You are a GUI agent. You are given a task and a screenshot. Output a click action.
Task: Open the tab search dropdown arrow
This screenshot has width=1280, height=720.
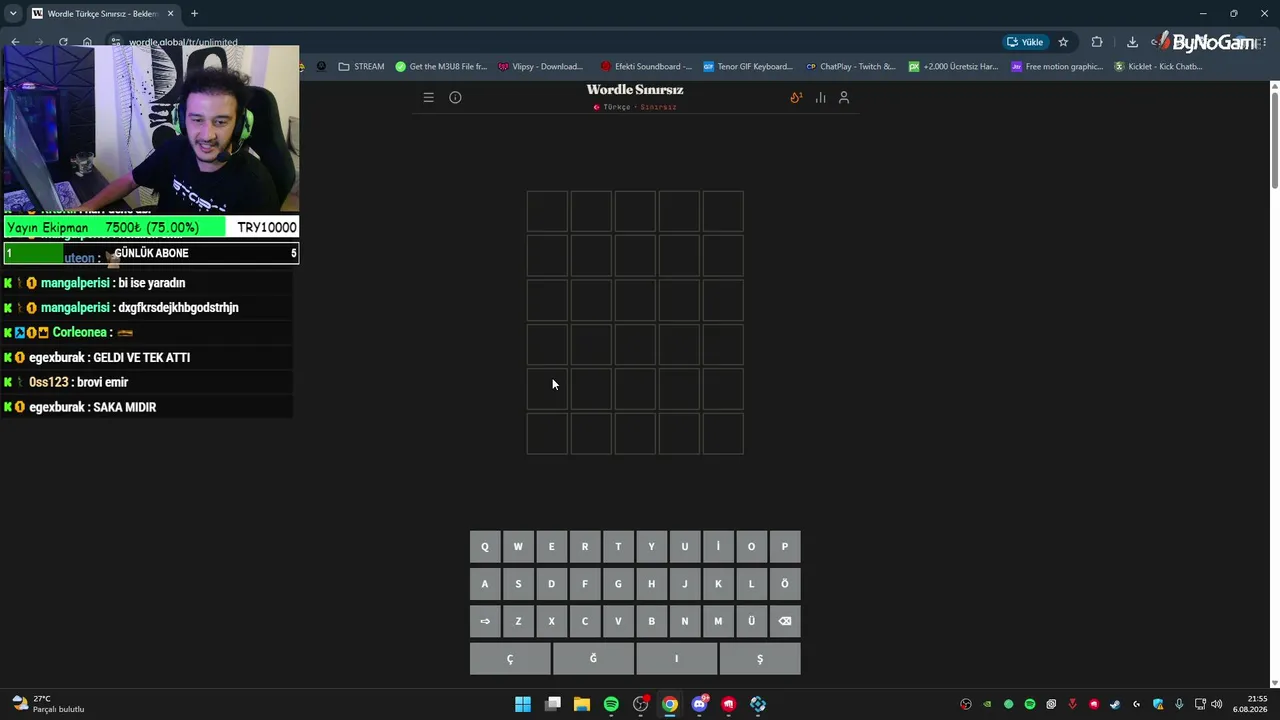pyautogui.click(x=13, y=14)
